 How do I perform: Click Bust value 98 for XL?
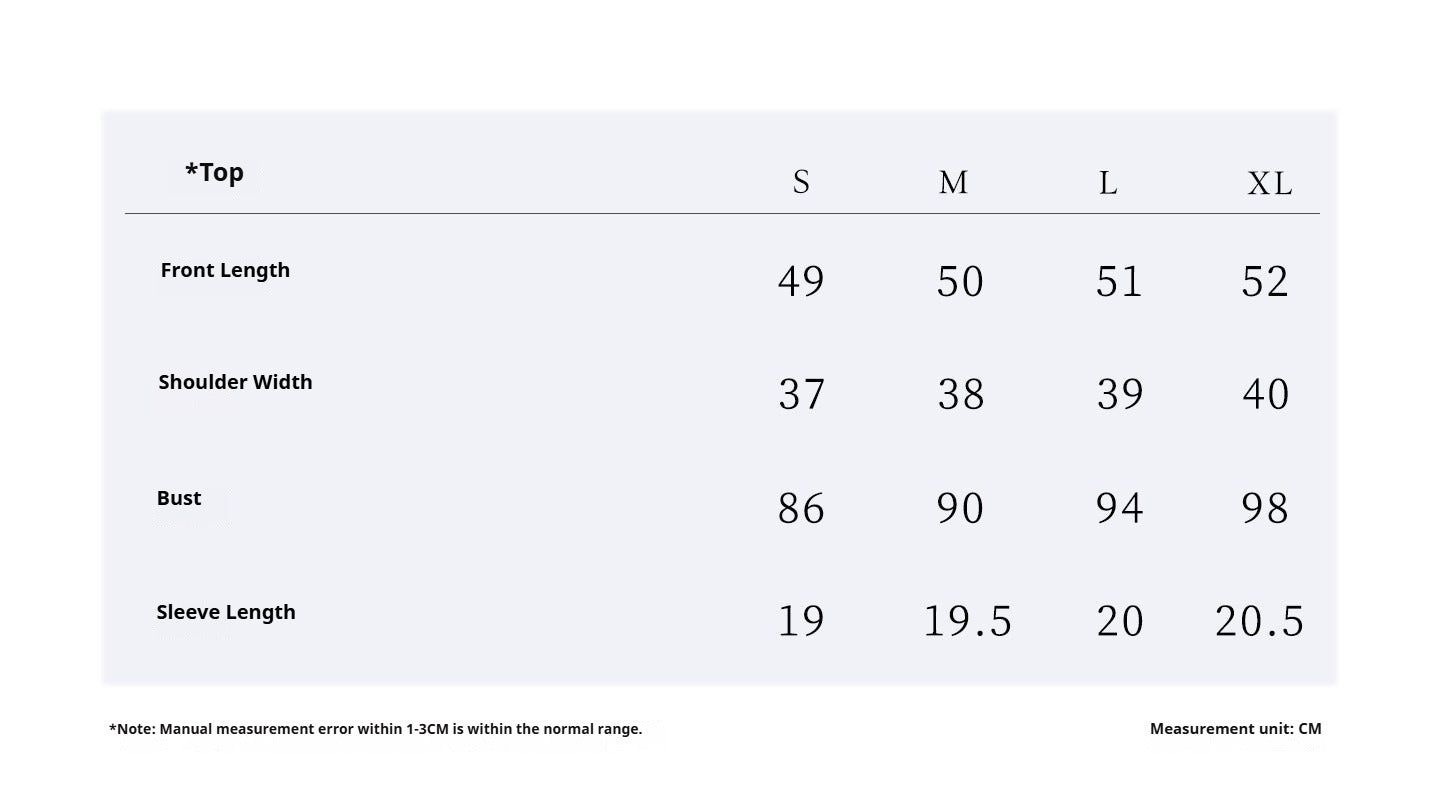click(x=1265, y=508)
